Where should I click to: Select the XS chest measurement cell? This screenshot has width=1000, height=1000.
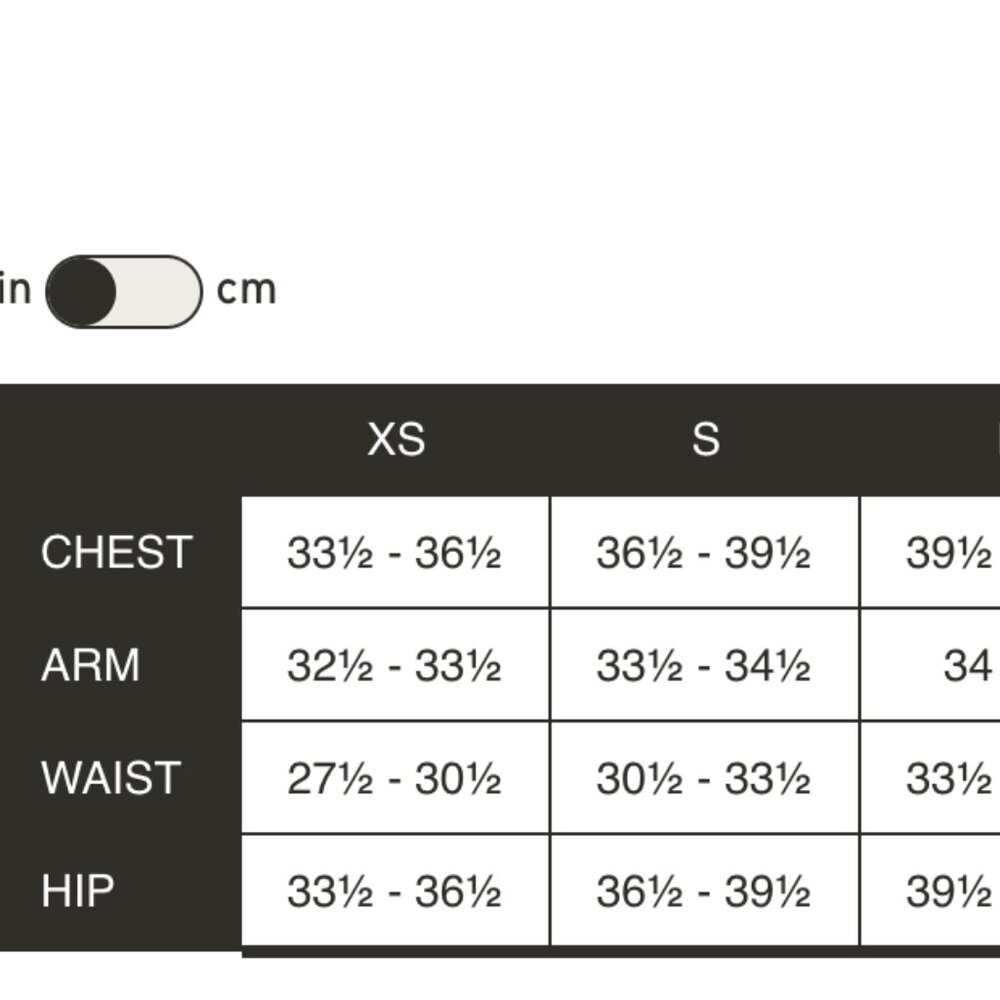click(395, 553)
